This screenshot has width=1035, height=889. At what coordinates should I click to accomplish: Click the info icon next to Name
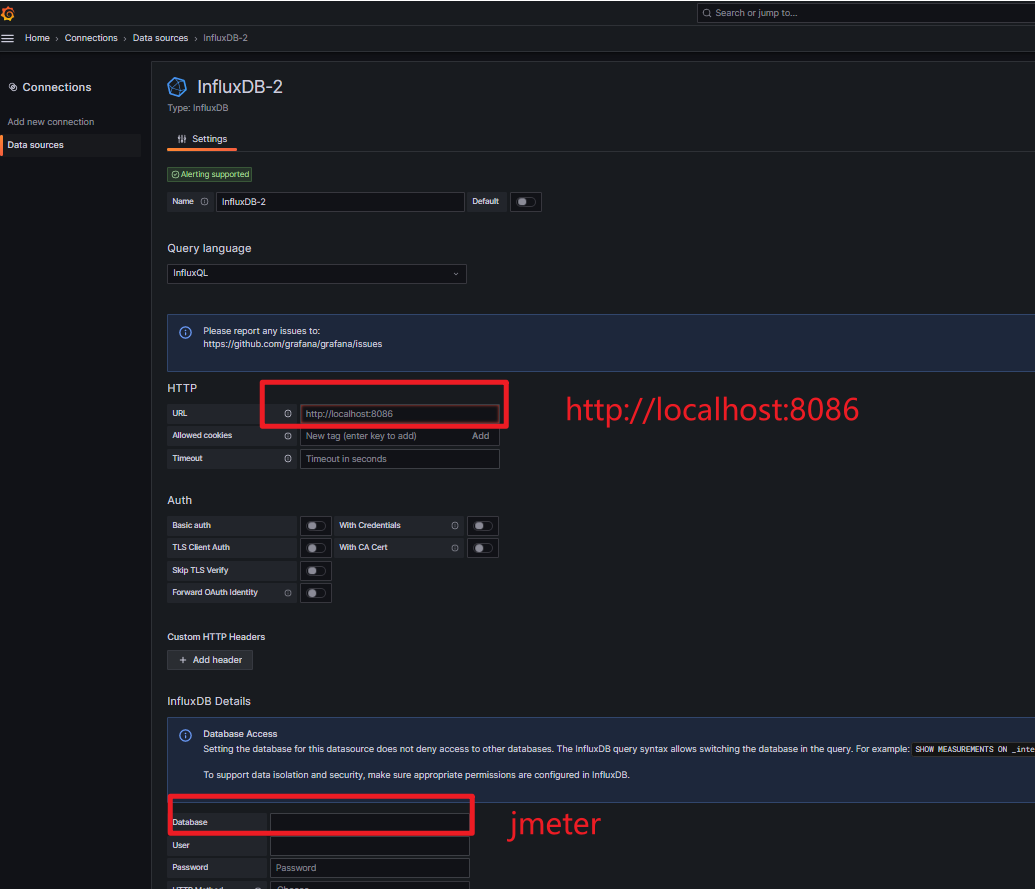click(x=205, y=201)
